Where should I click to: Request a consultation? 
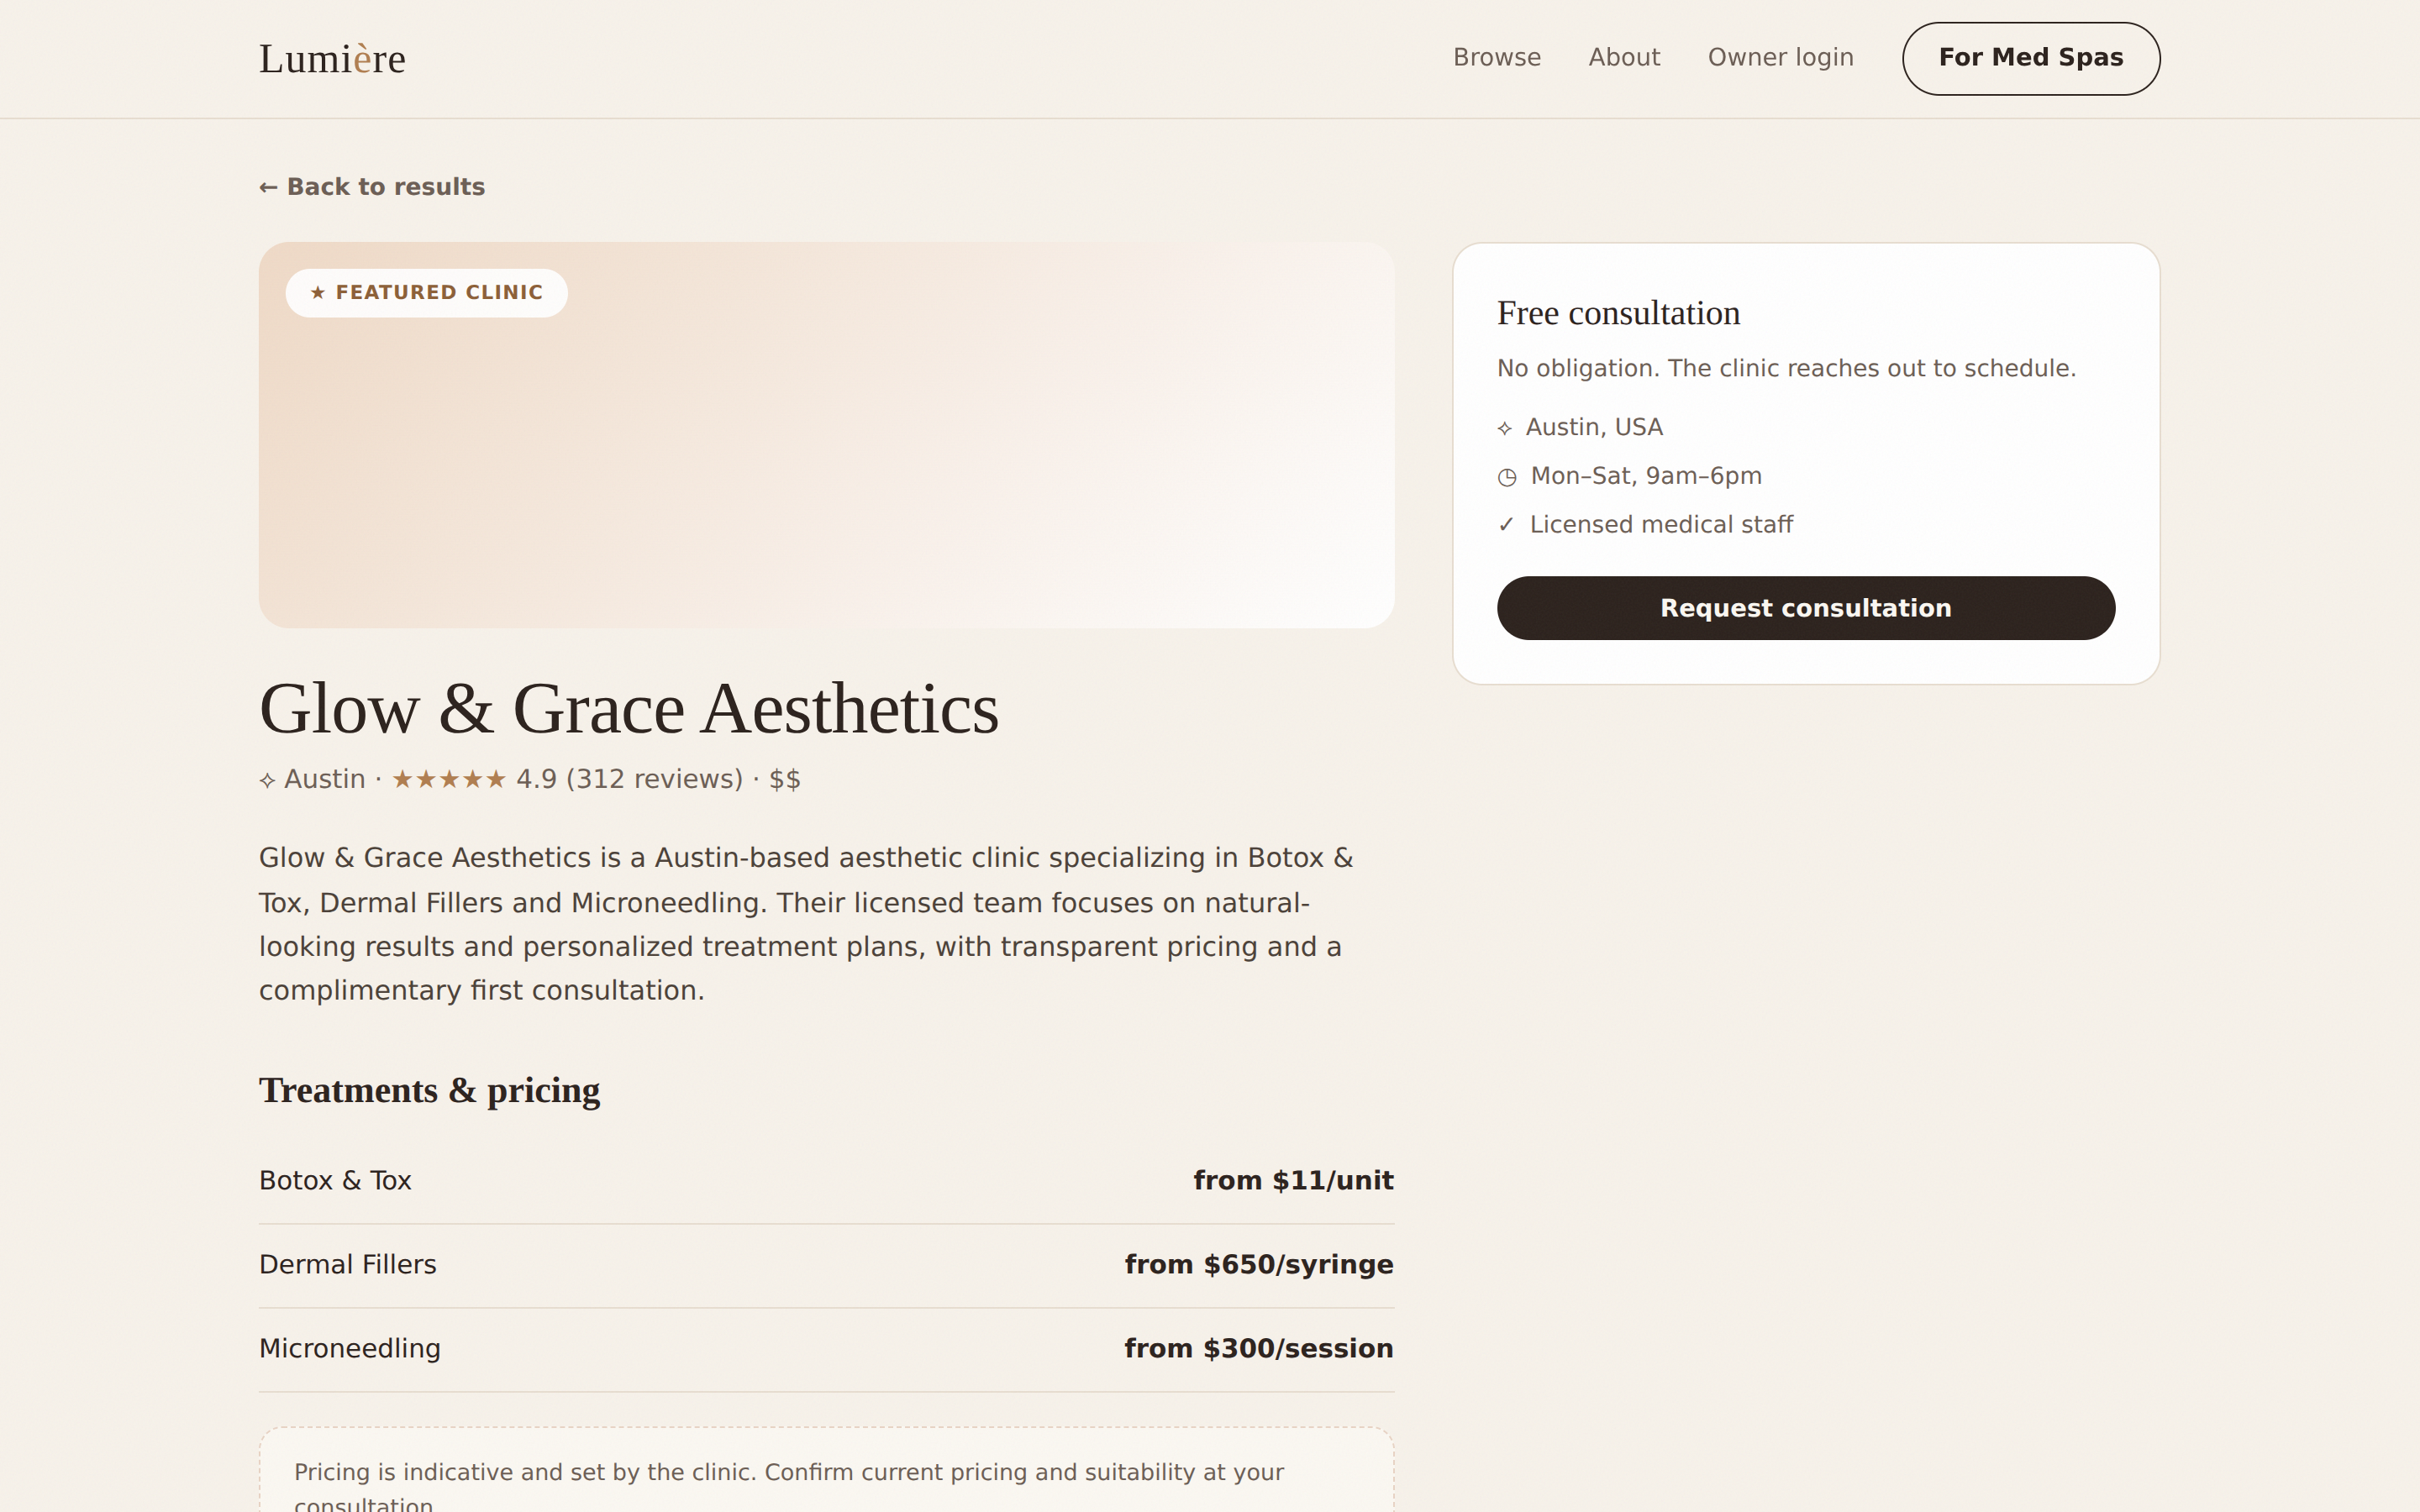(1805, 608)
